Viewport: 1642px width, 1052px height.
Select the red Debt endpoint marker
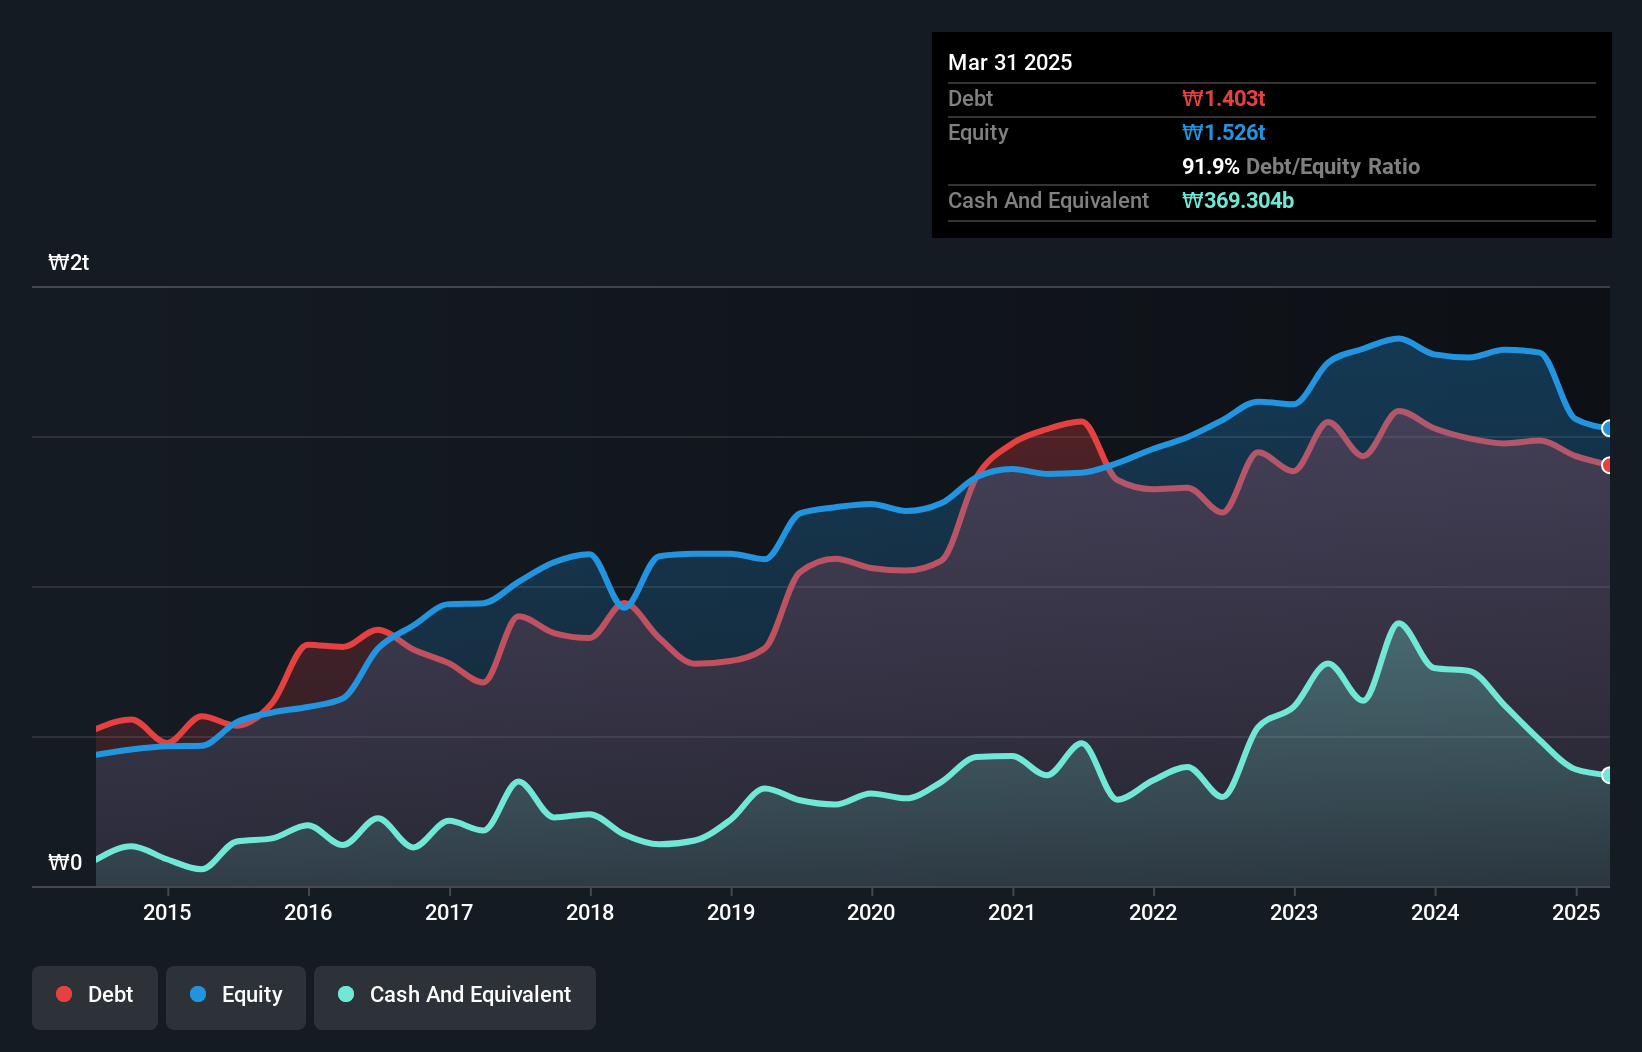click(x=1608, y=465)
